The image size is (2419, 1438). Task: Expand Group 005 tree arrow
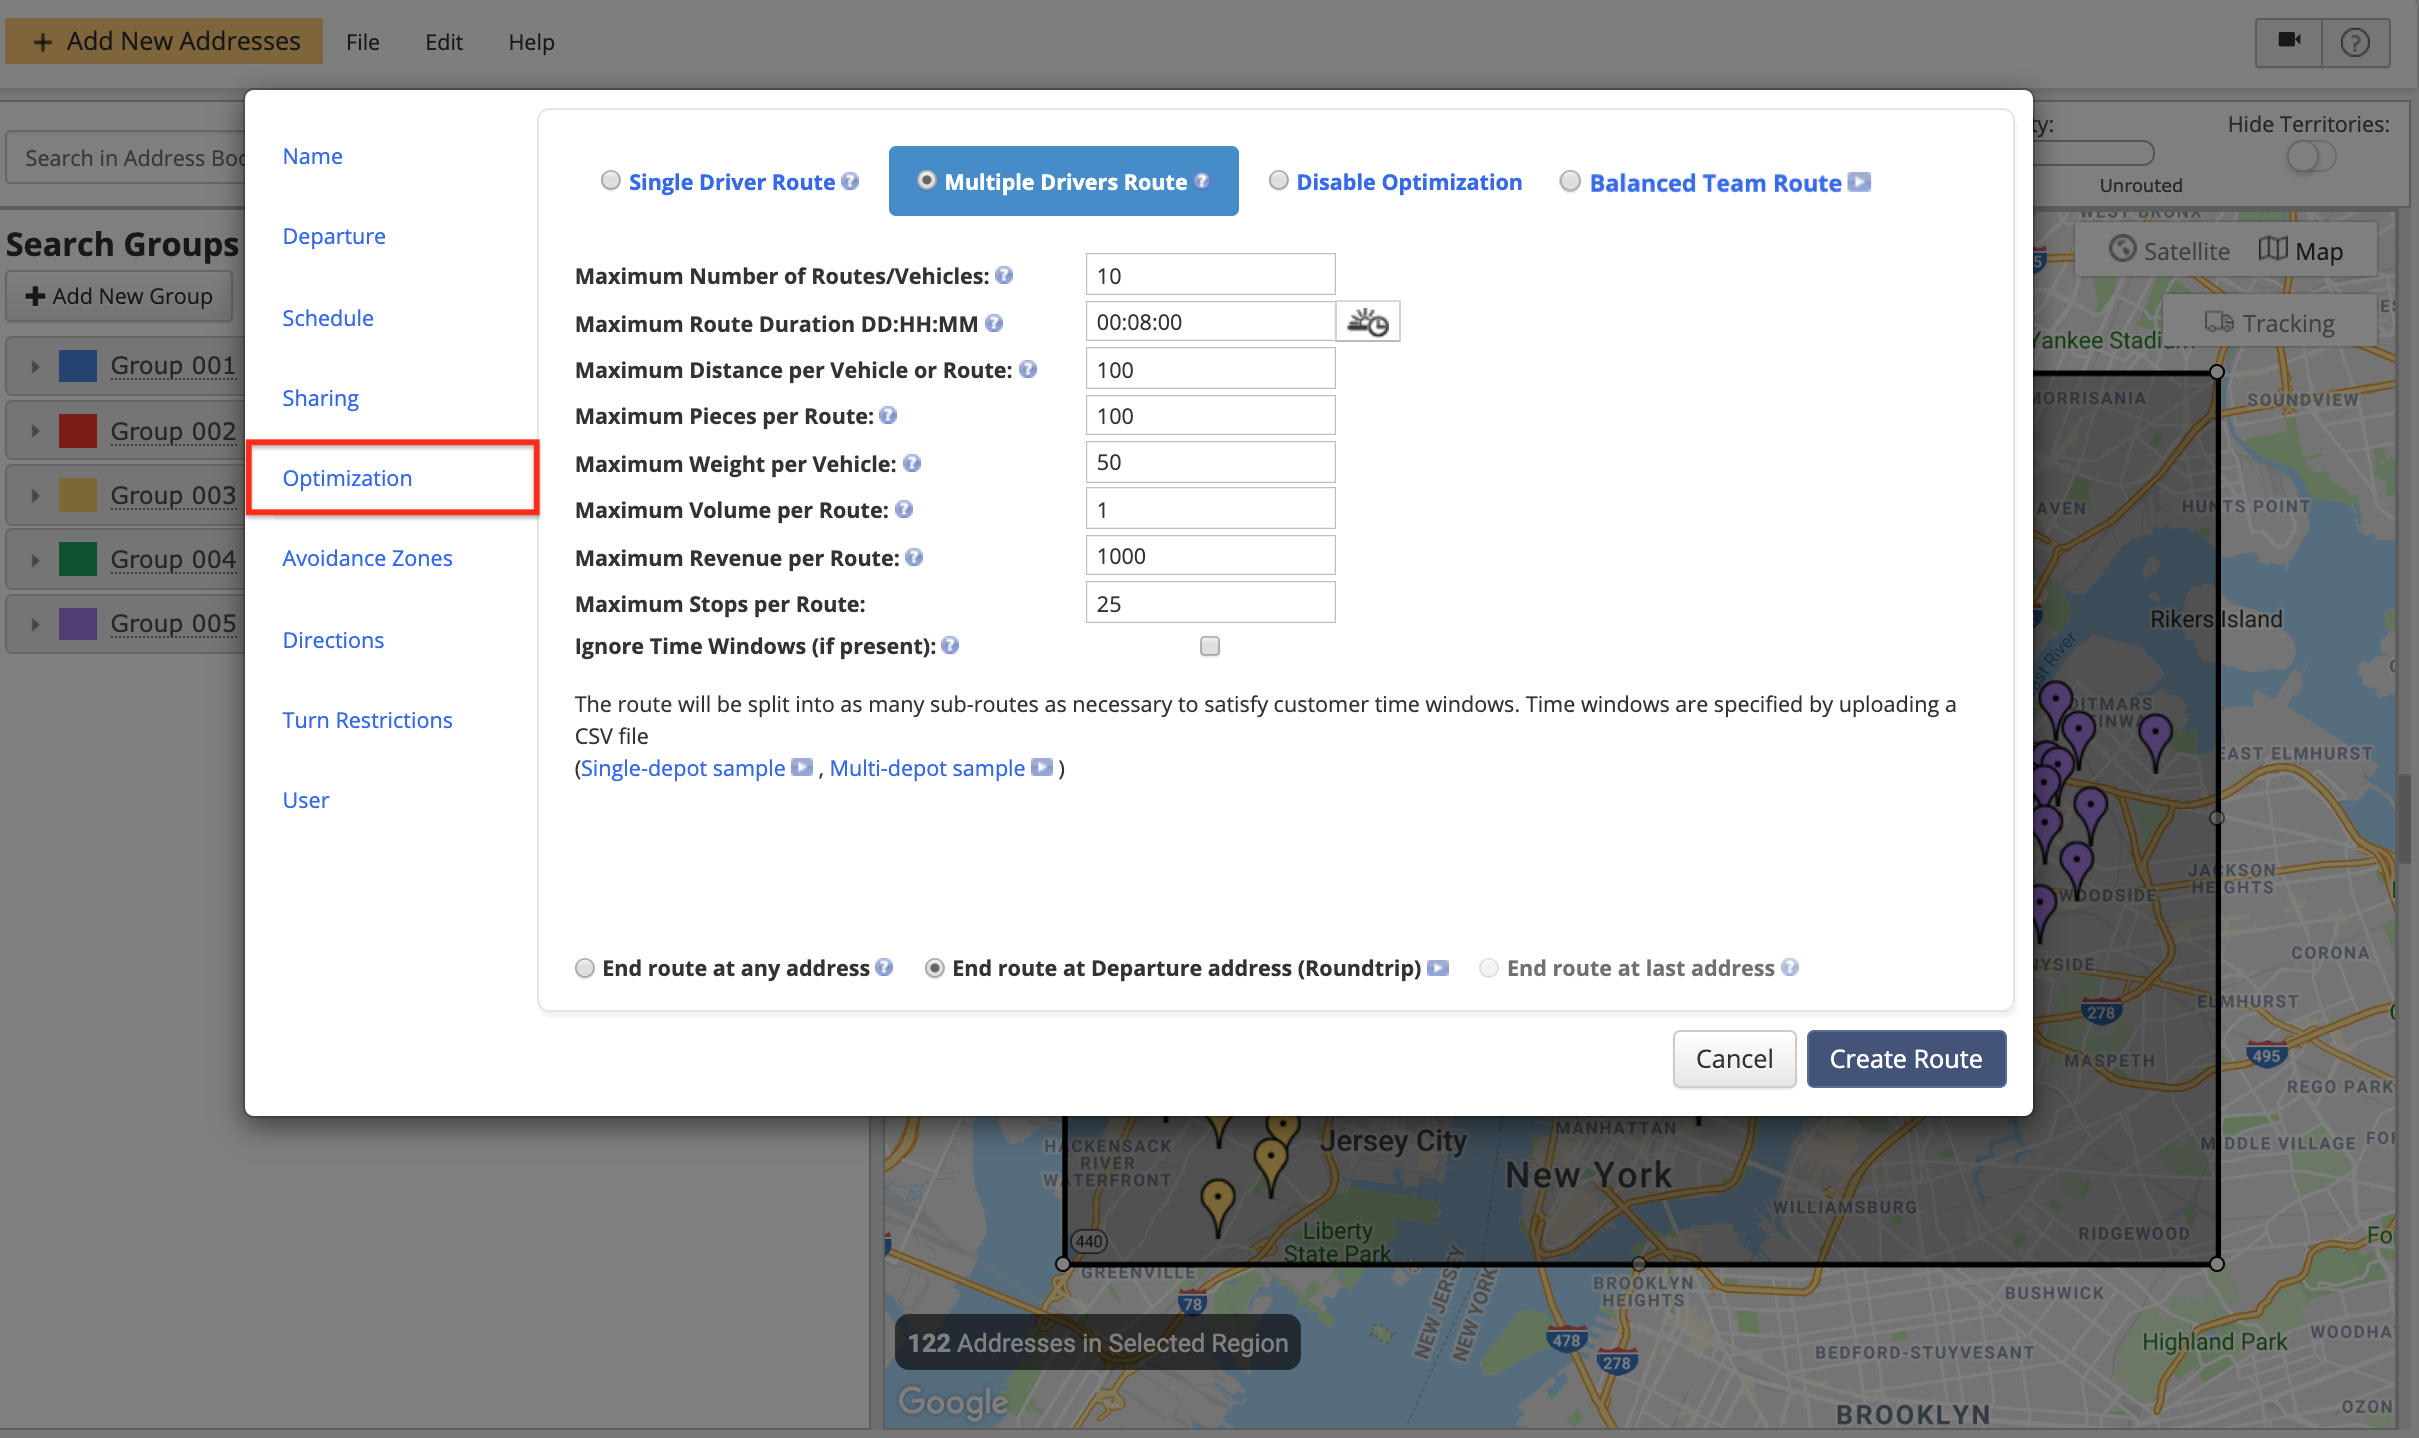pyautogui.click(x=35, y=624)
